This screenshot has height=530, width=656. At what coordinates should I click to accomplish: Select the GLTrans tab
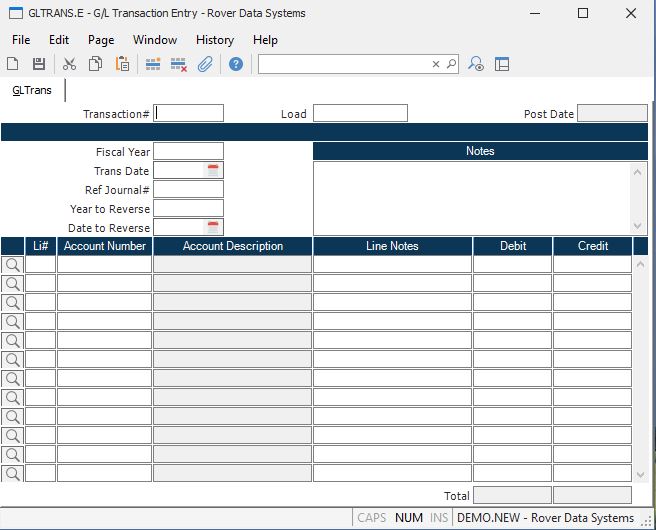click(32, 90)
